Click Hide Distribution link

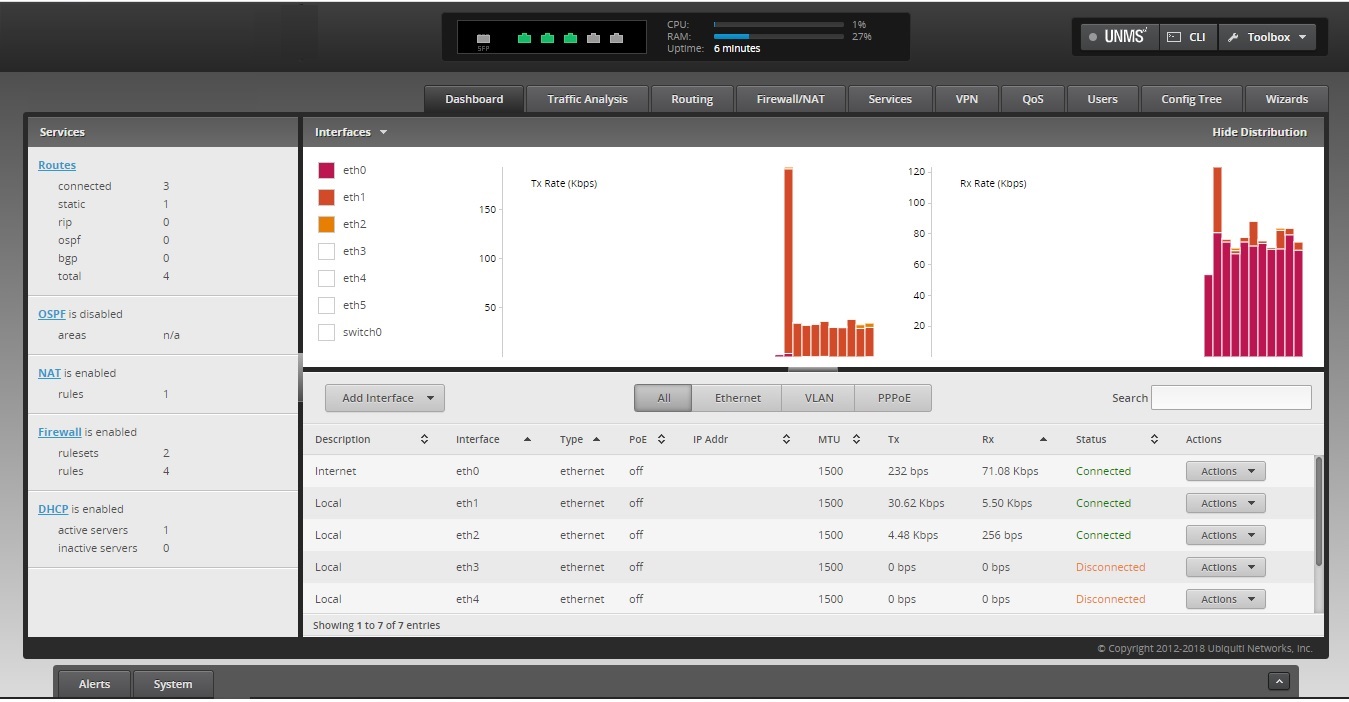pyautogui.click(x=1259, y=132)
